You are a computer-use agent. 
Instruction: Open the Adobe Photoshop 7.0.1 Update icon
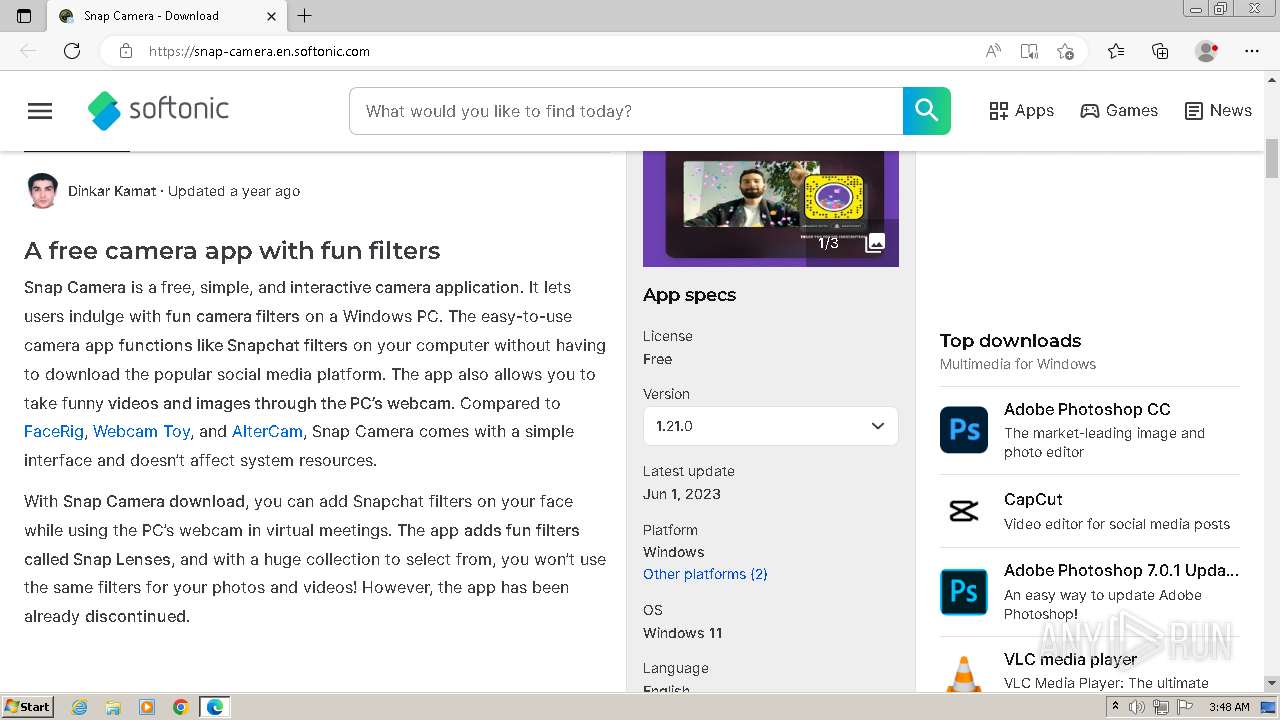pos(964,592)
